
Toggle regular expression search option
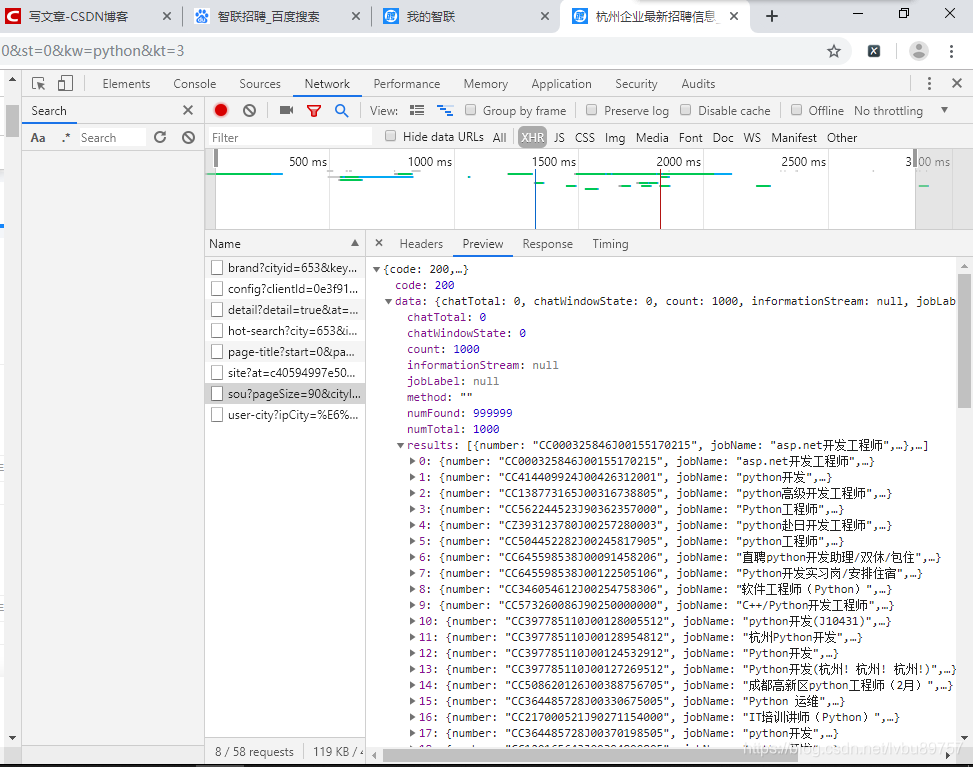coord(66,138)
